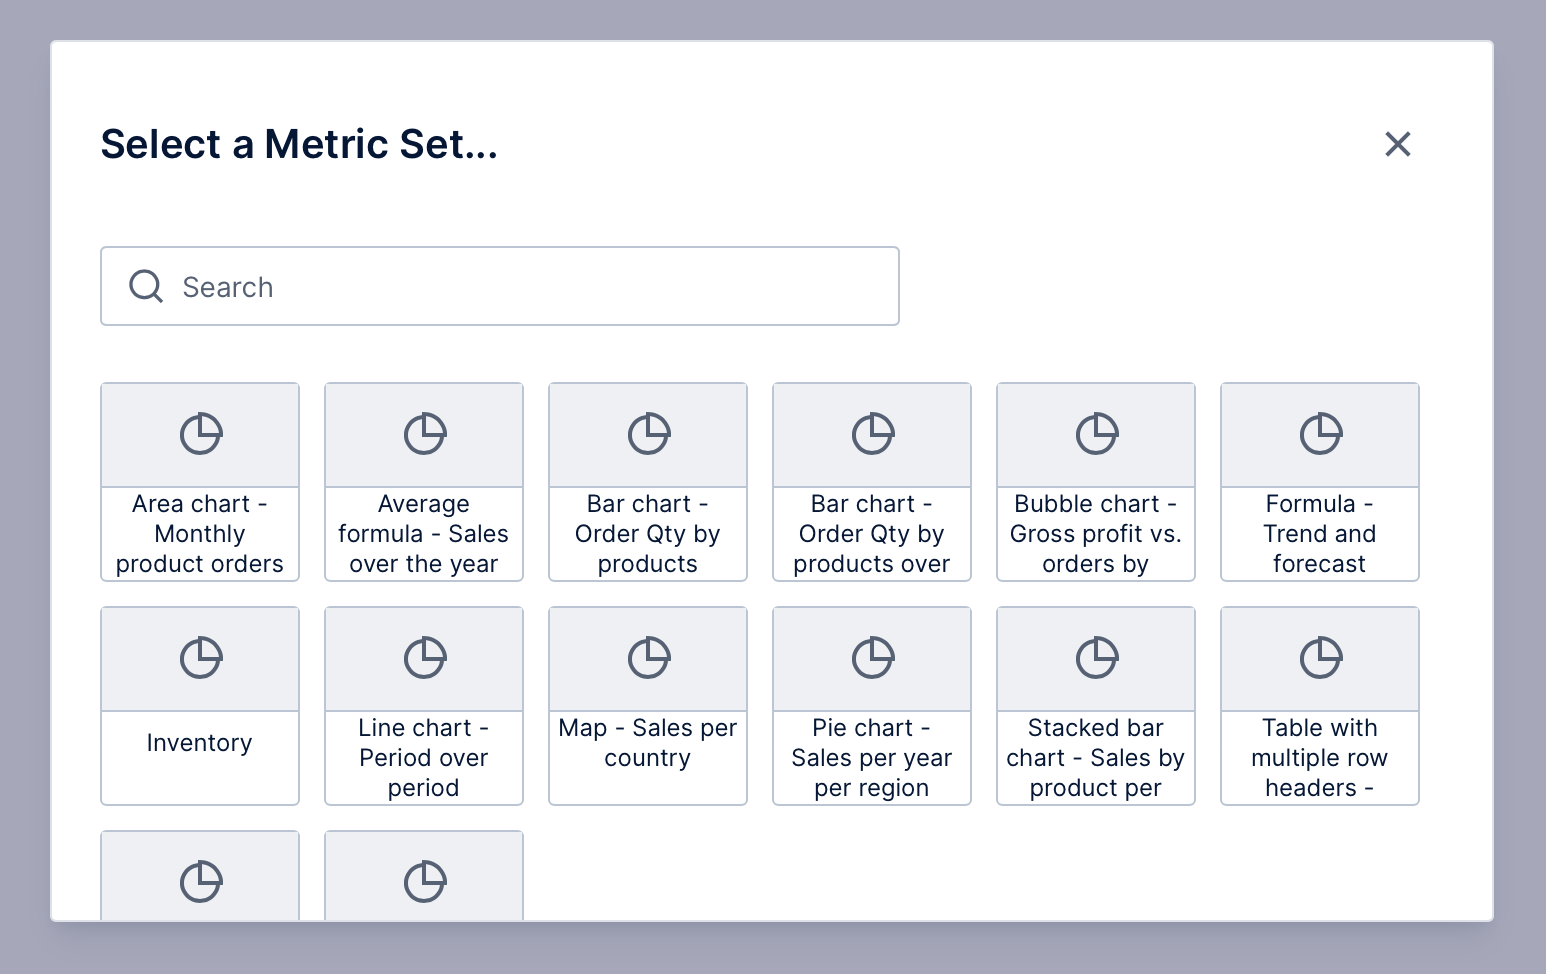Viewport: 1546px width, 974px height.
Task: Close the Select a Metric Set dialog
Action: pyautogui.click(x=1397, y=144)
